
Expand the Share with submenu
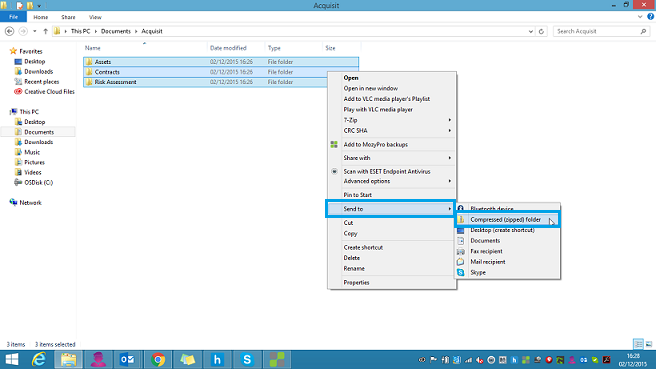tap(392, 158)
